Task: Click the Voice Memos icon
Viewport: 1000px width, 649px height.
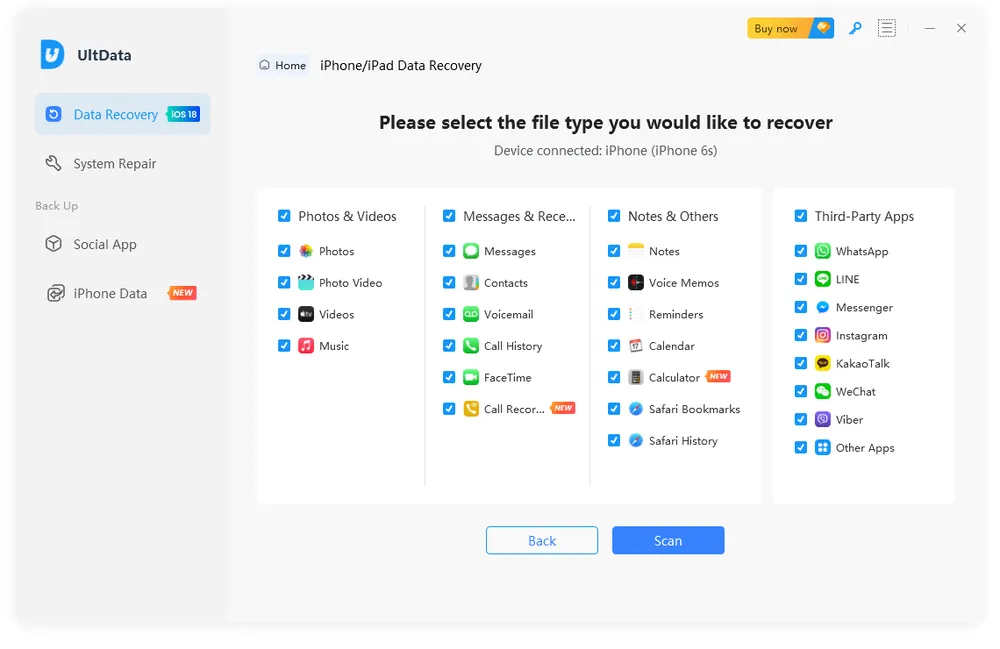Action: click(x=636, y=282)
